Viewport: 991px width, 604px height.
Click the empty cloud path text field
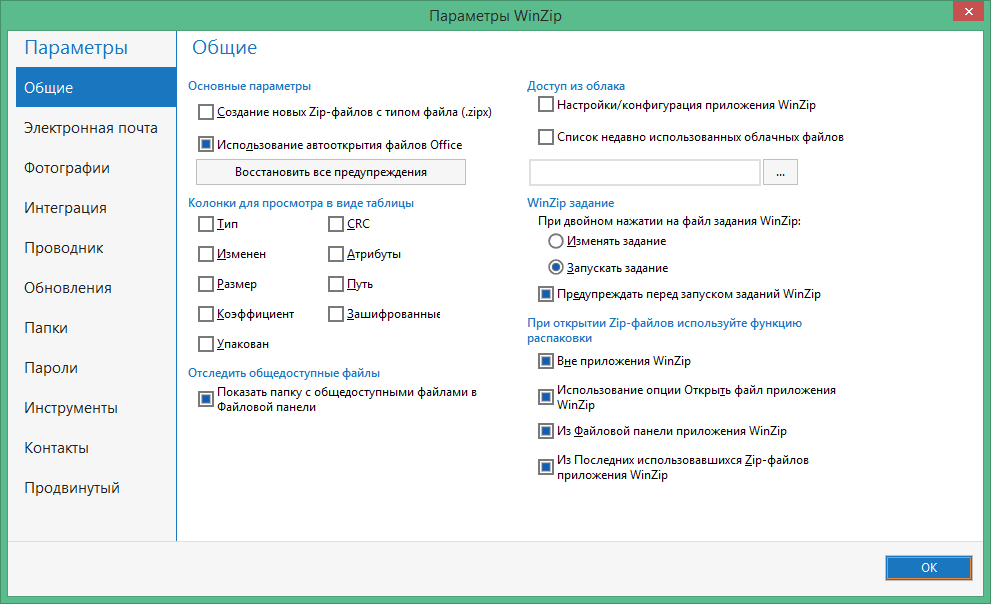click(645, 172)
